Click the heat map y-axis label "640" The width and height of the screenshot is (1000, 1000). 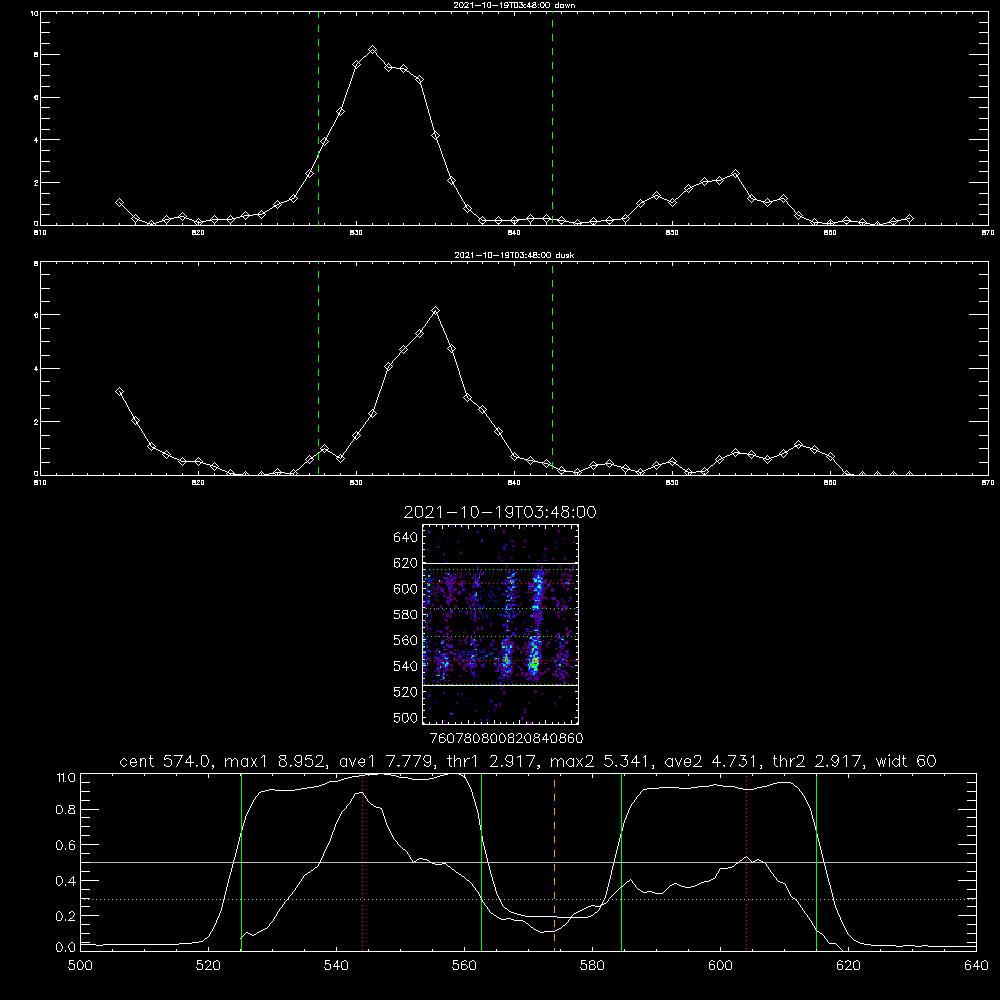(405, 537)
